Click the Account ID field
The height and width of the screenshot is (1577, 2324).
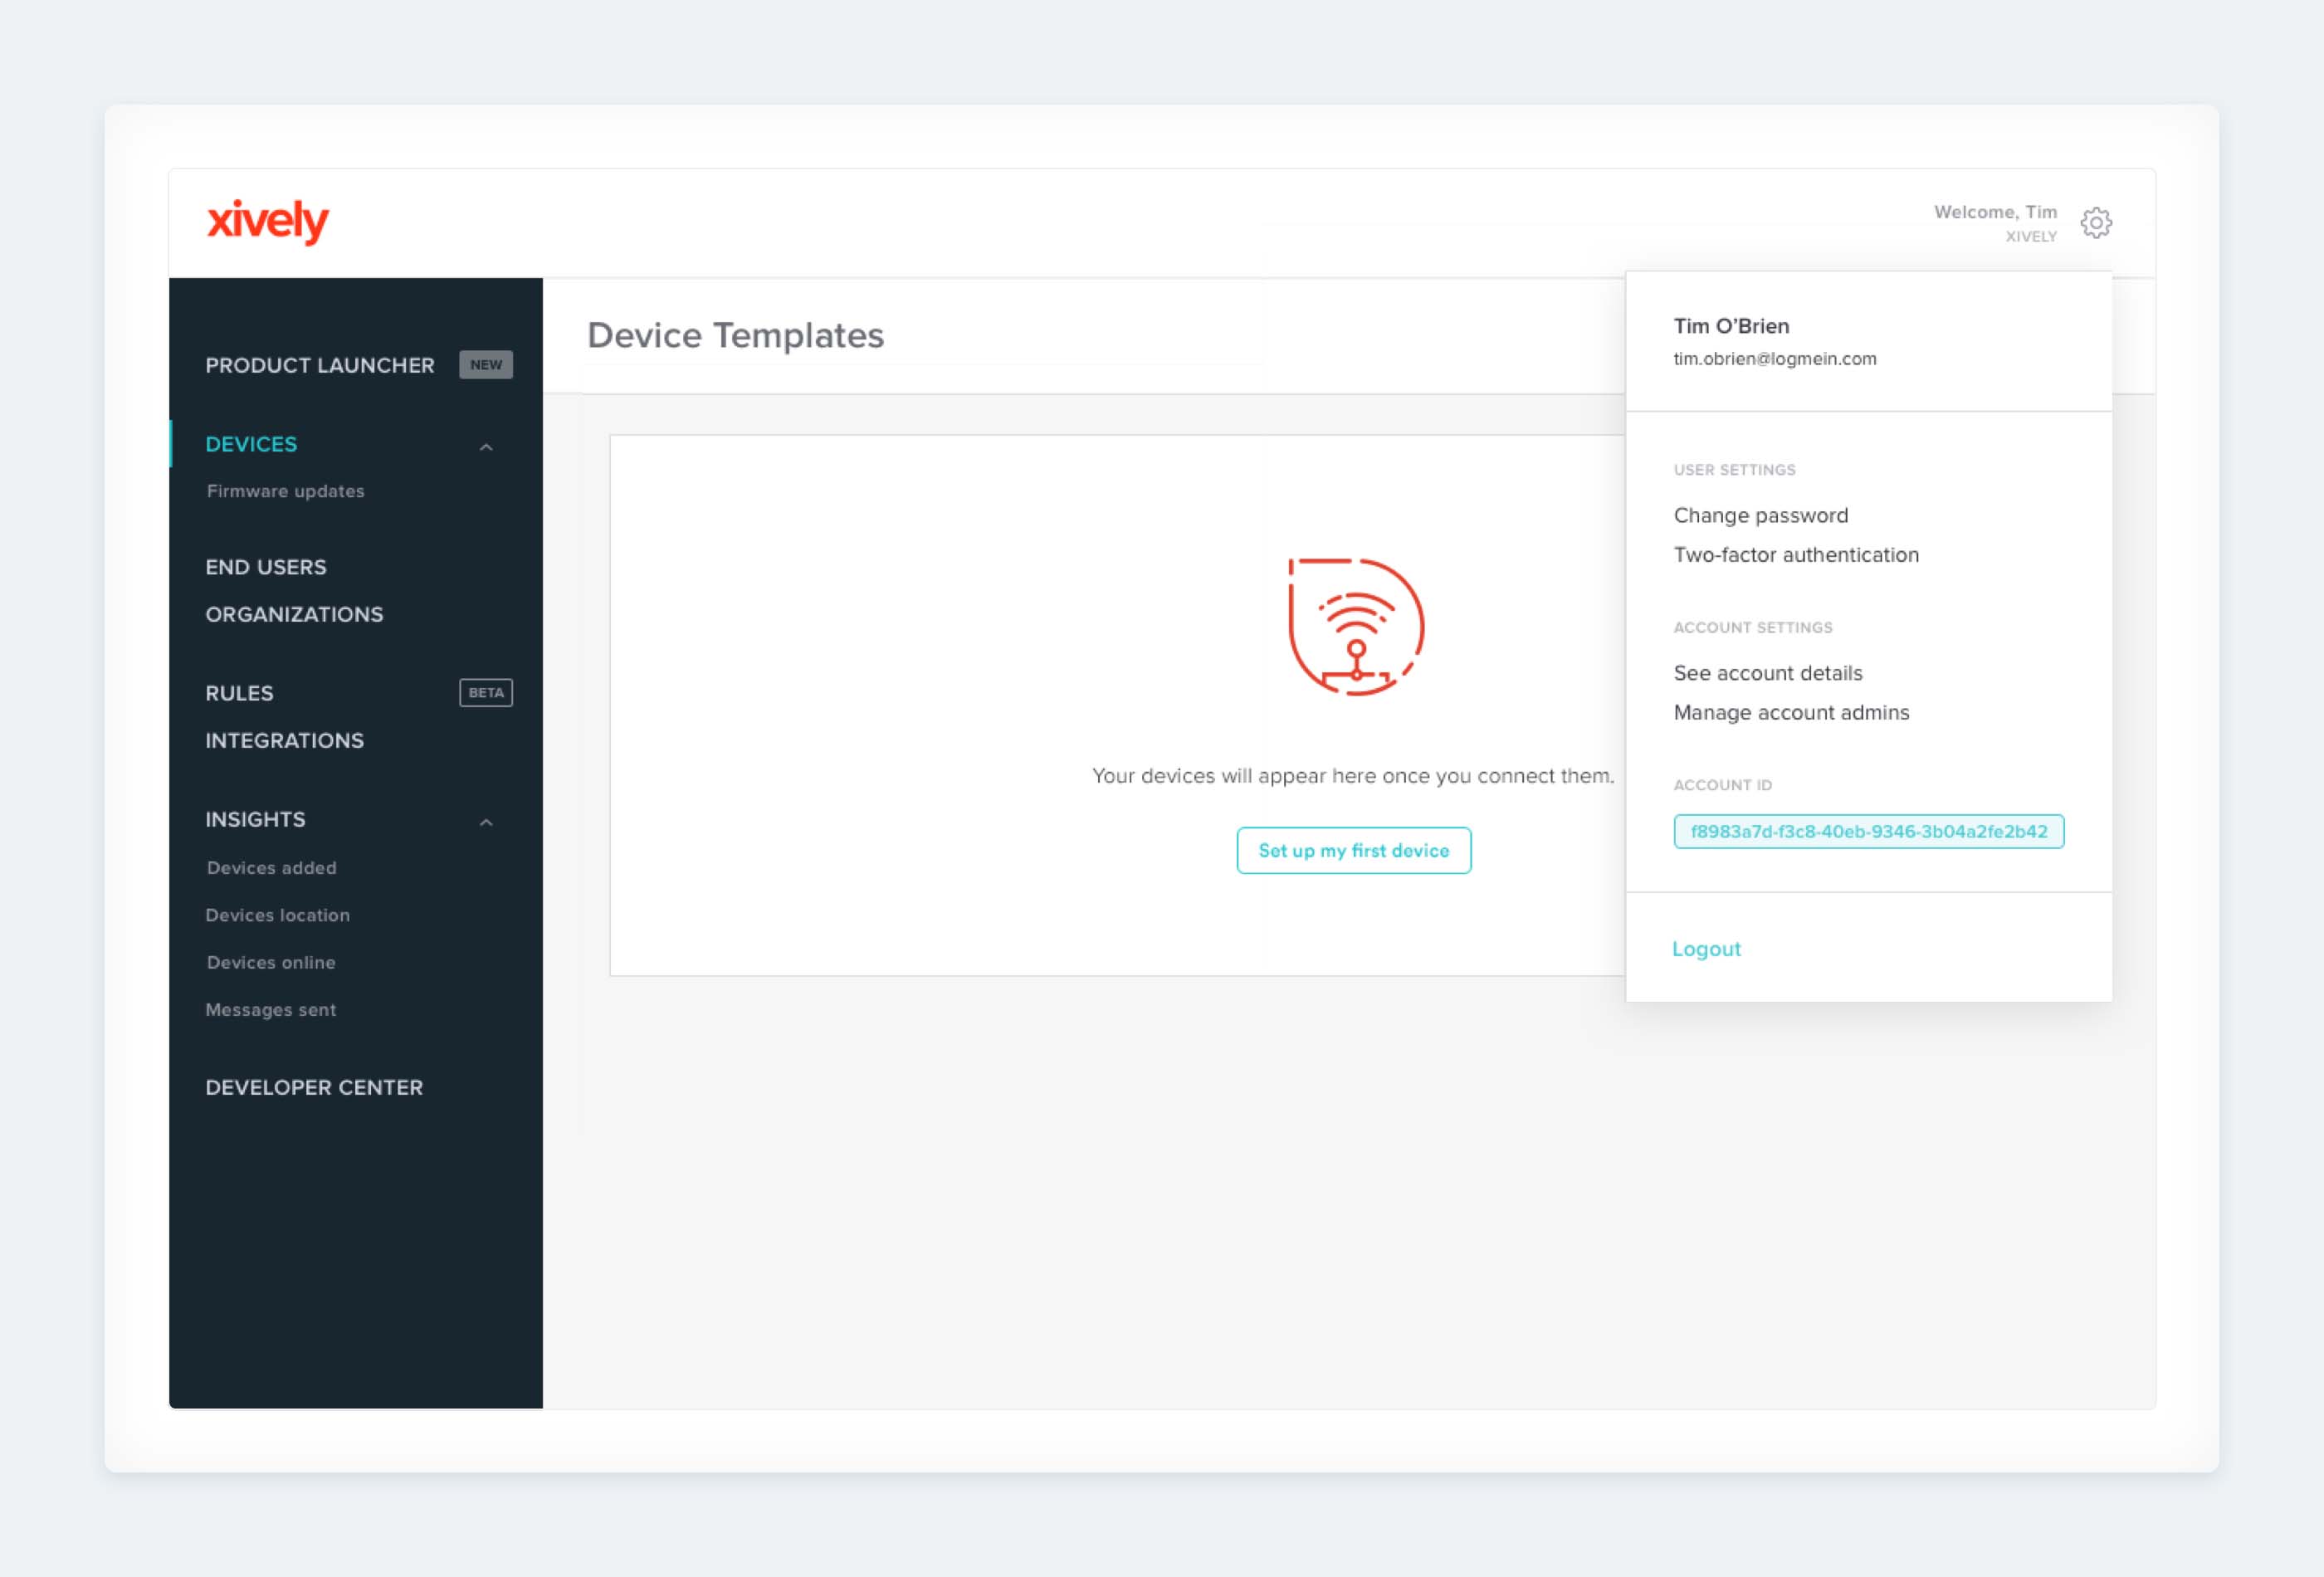tap(1868, 831)
